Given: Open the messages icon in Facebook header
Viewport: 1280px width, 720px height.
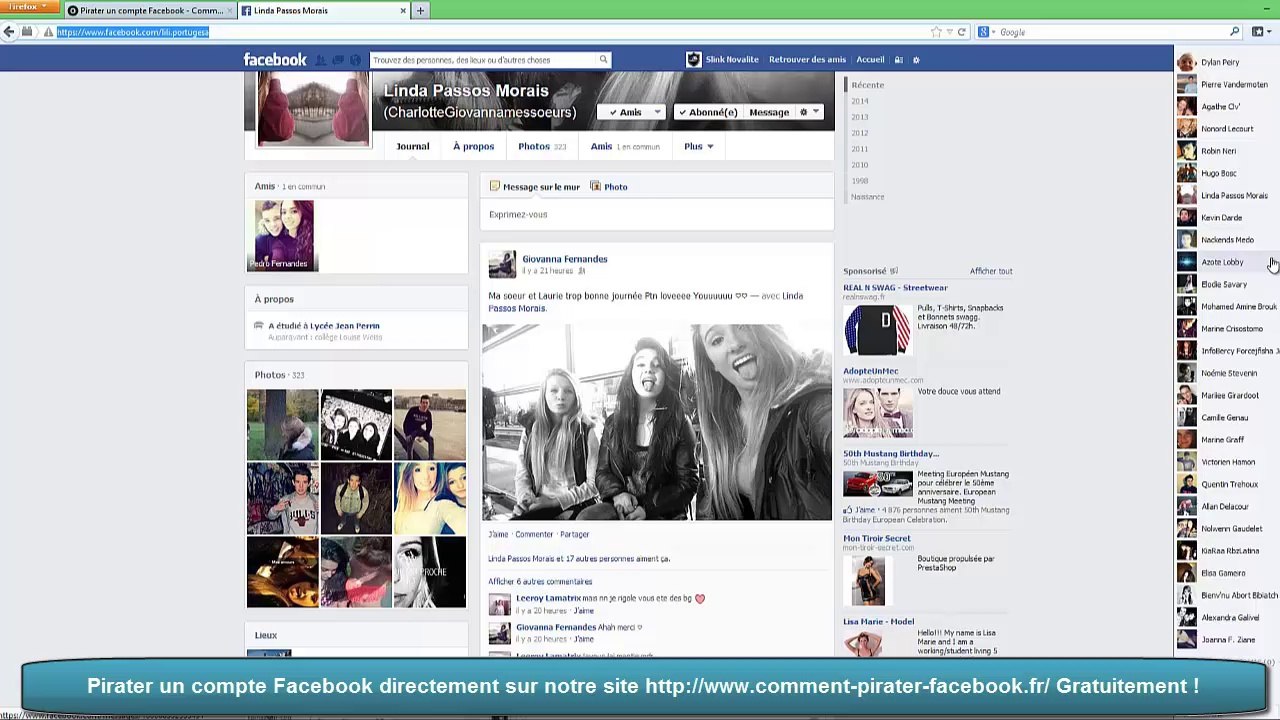Looking at the screenshot, I should coord(338,60).
